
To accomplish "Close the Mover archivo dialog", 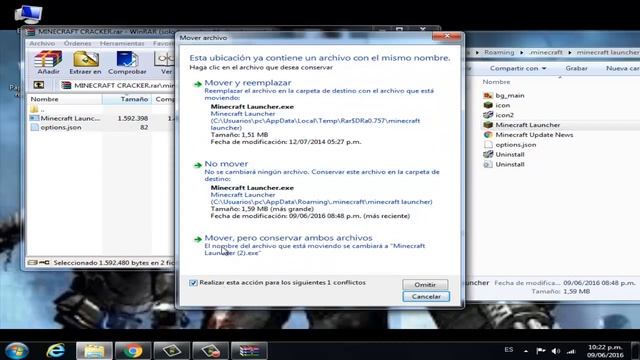I will (x=447, y=37).
